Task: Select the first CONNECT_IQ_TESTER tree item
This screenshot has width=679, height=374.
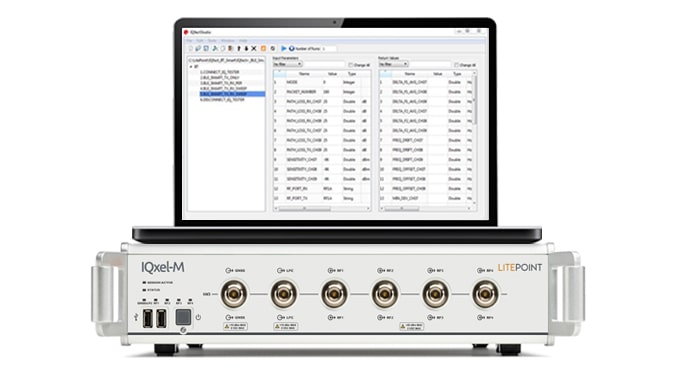Action: click(x=220, y=72)
